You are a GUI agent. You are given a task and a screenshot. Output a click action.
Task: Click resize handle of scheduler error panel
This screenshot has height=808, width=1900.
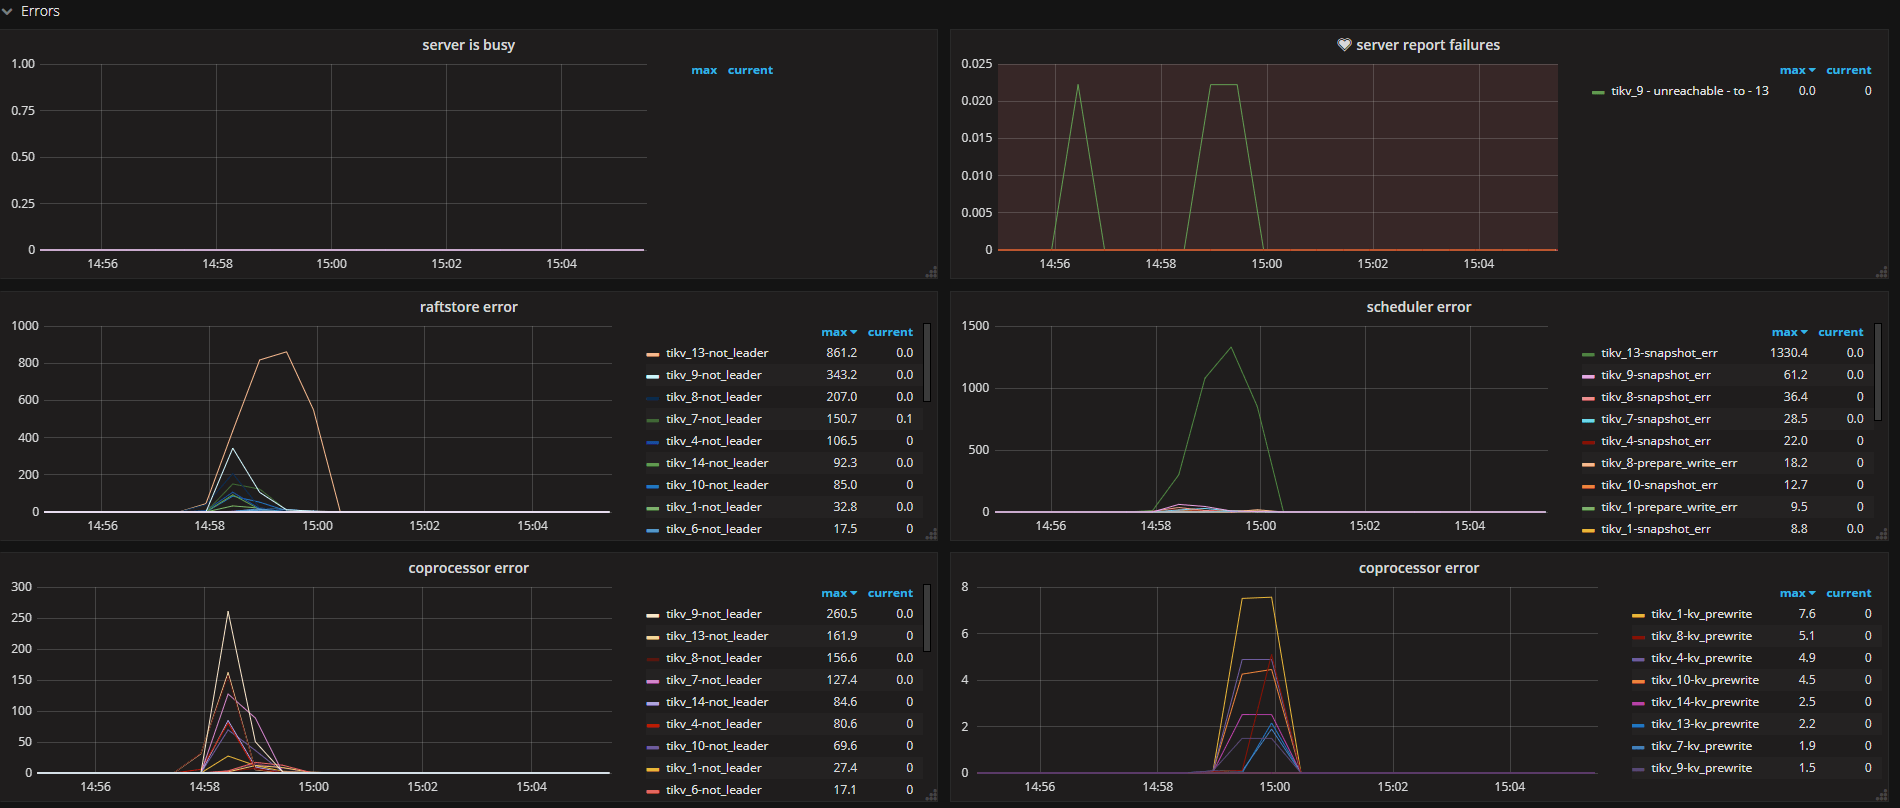point(1881,534)
